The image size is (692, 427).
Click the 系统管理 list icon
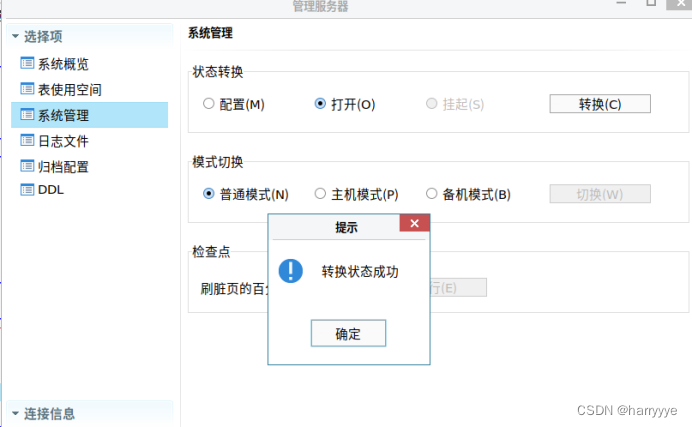27,115
